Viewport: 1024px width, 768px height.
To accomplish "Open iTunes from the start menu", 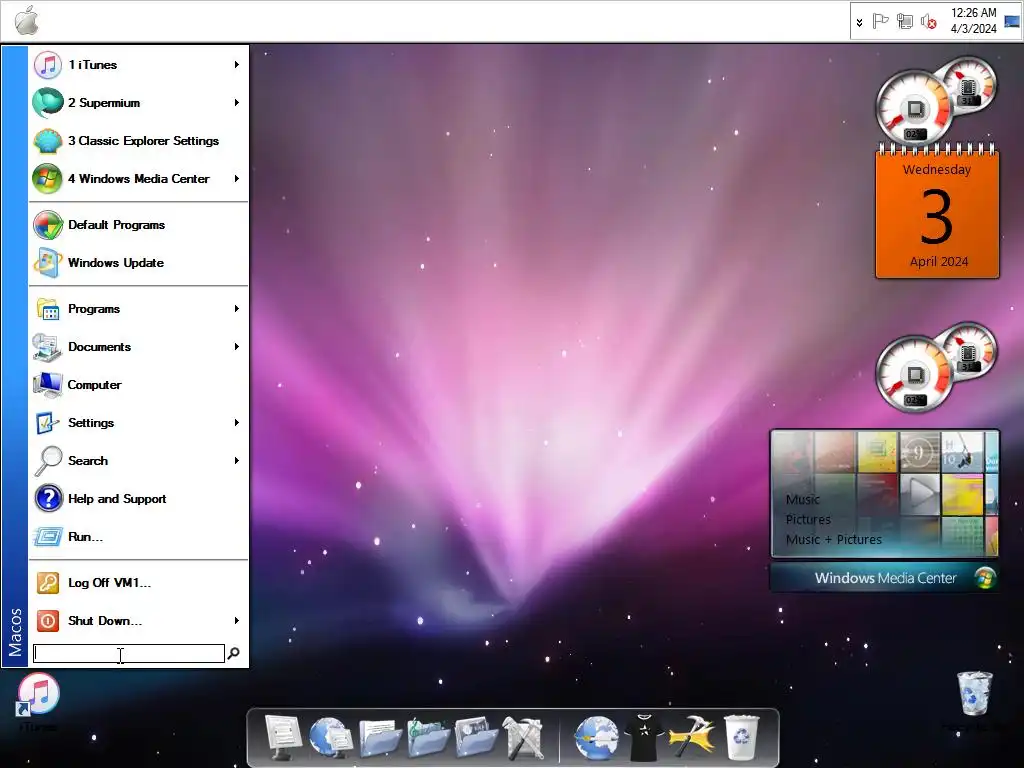I will point(138,65).
